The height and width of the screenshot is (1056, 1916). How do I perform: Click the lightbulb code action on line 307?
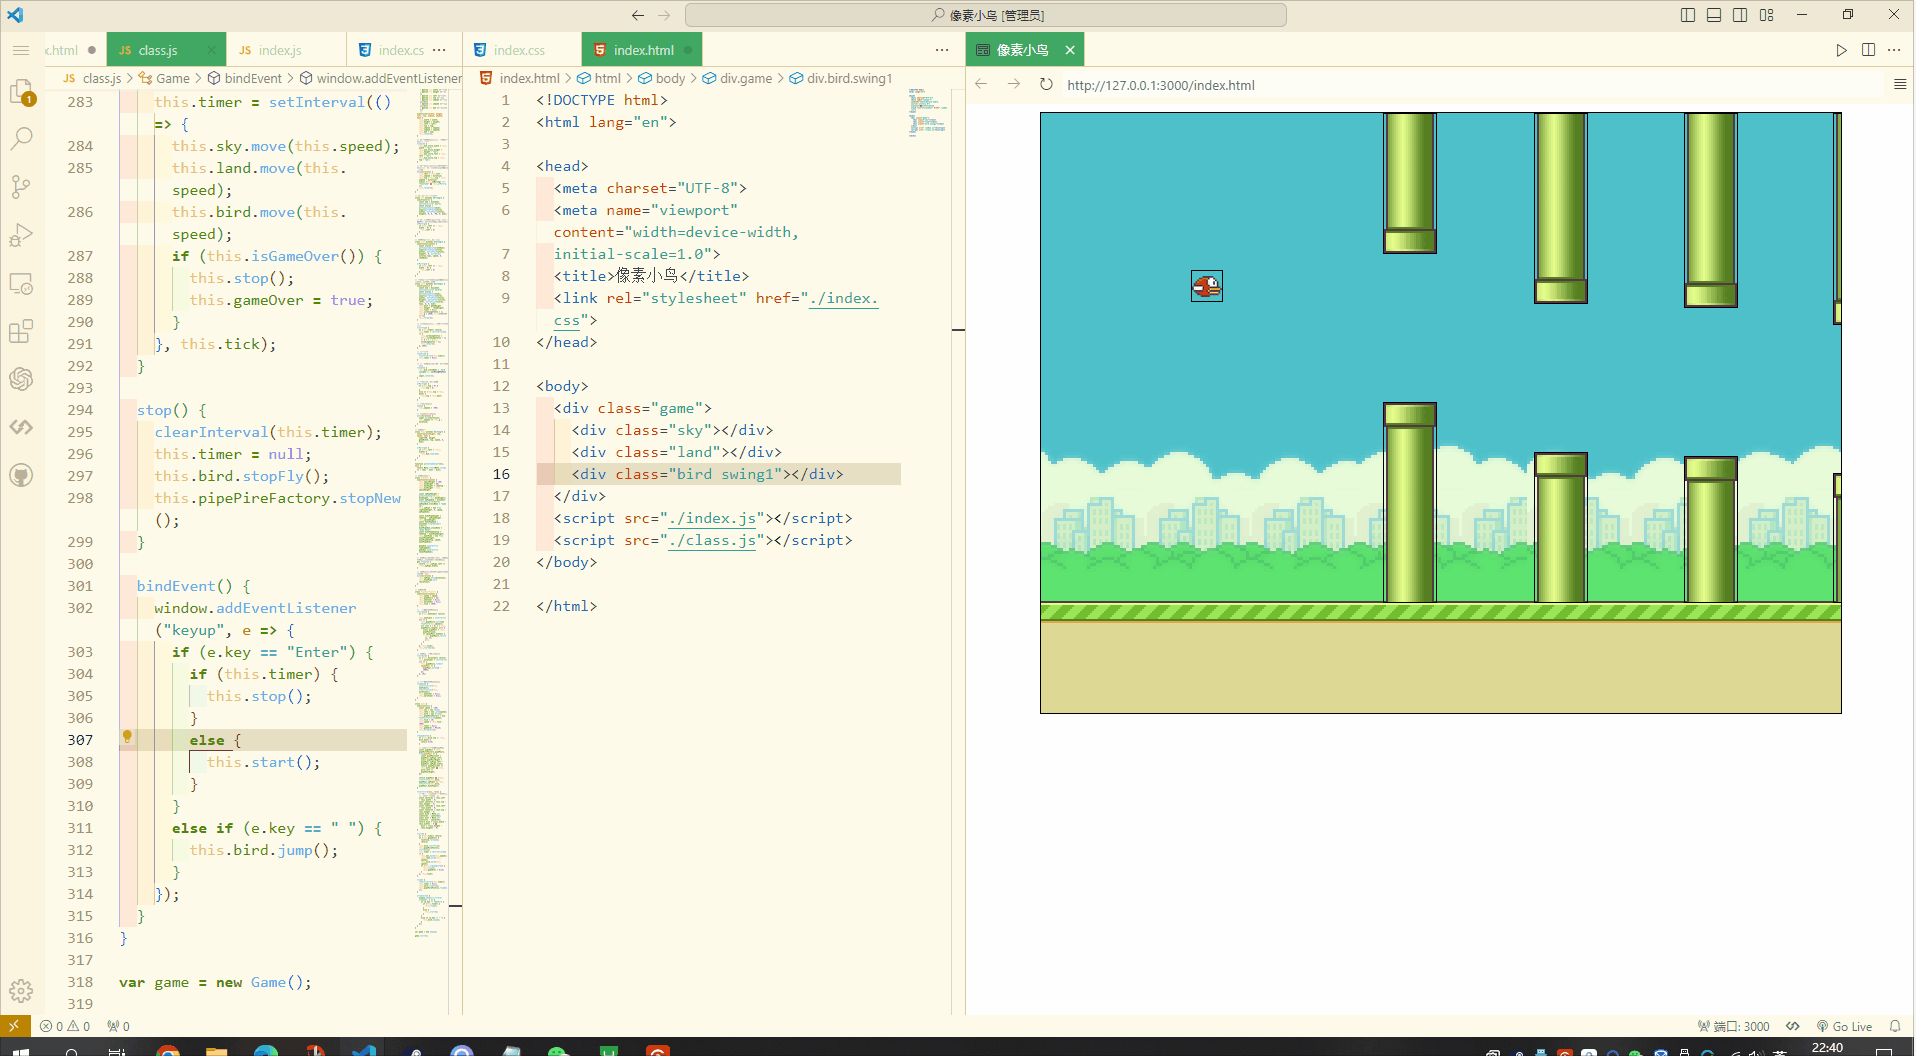click(127, 737)
